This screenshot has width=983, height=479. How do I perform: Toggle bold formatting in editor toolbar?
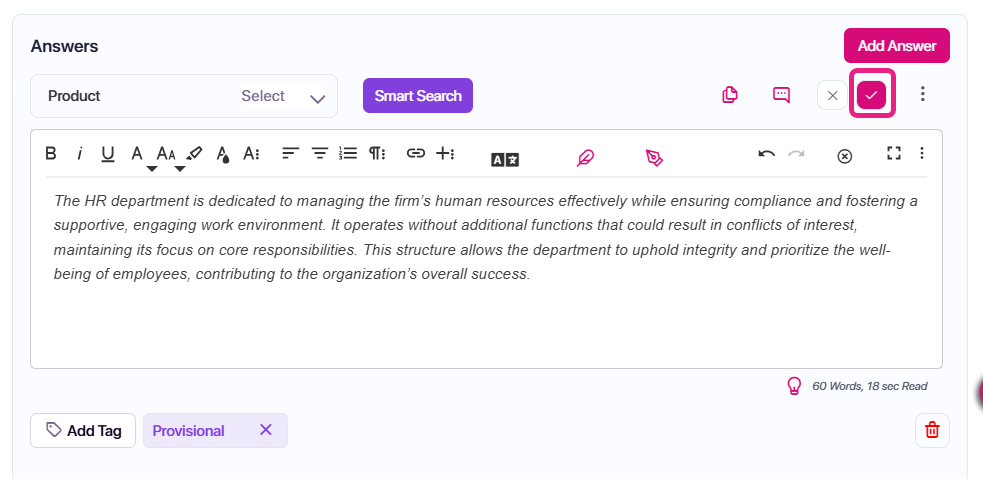(51, 153)
